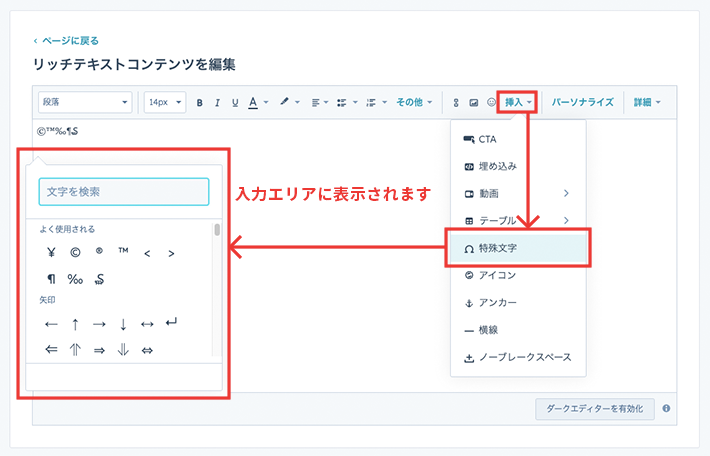This screenshot has height=456, width=710.
Task: Insert the trademark ™ symbol
Action: 123,250
